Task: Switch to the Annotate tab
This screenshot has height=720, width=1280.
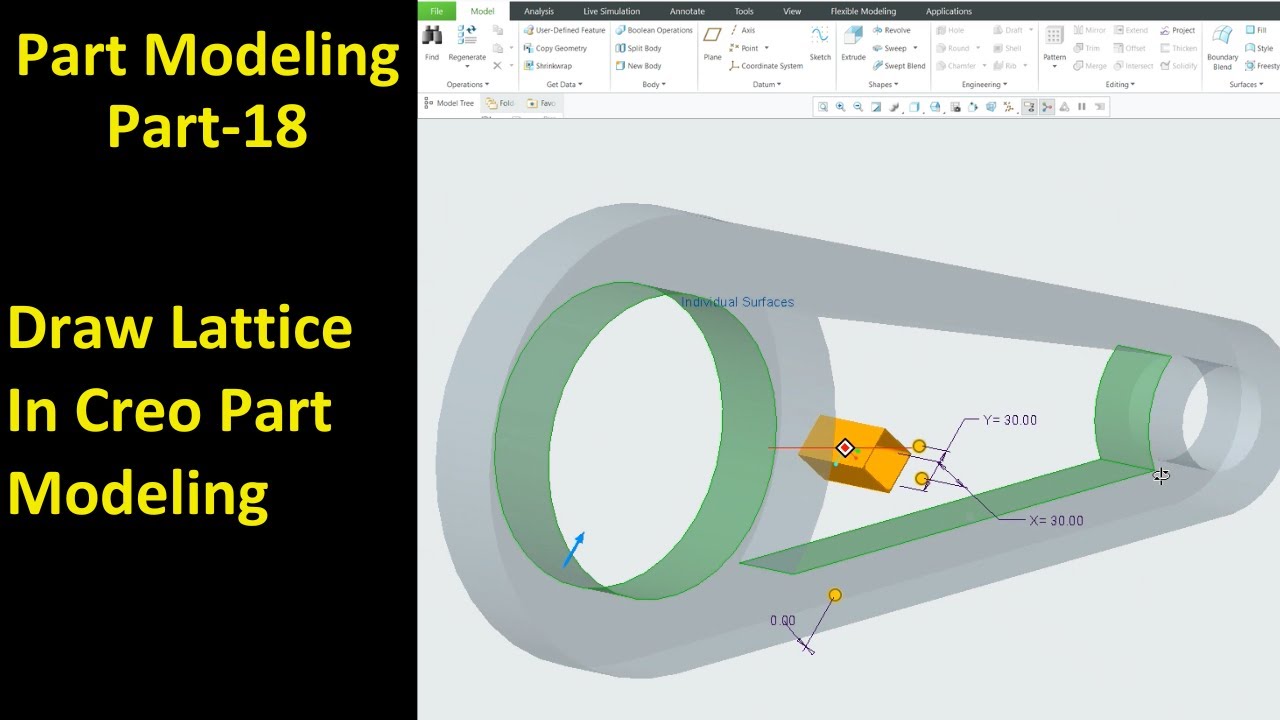Action: coord(687,11)
